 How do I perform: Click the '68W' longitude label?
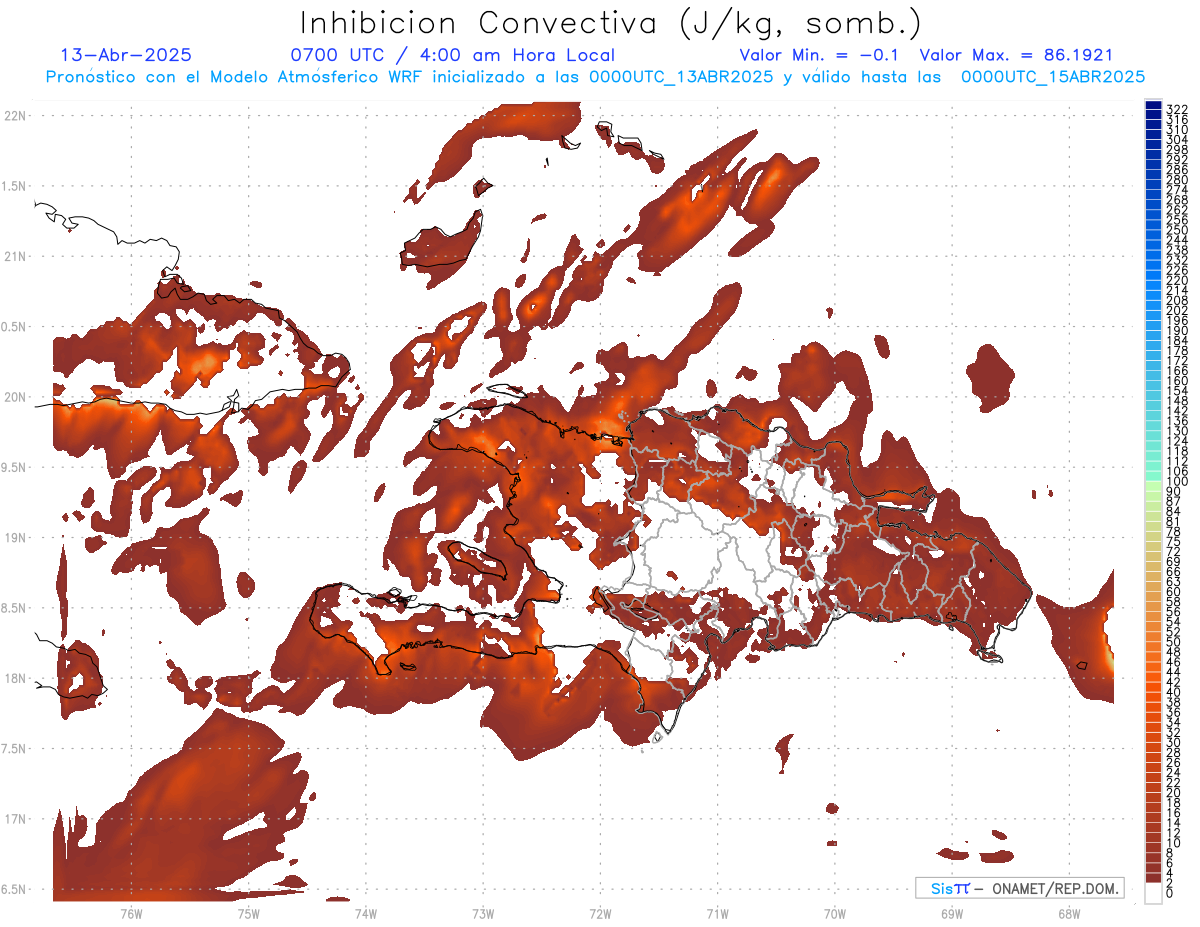pyautogui.click(x=1069, y=914)
